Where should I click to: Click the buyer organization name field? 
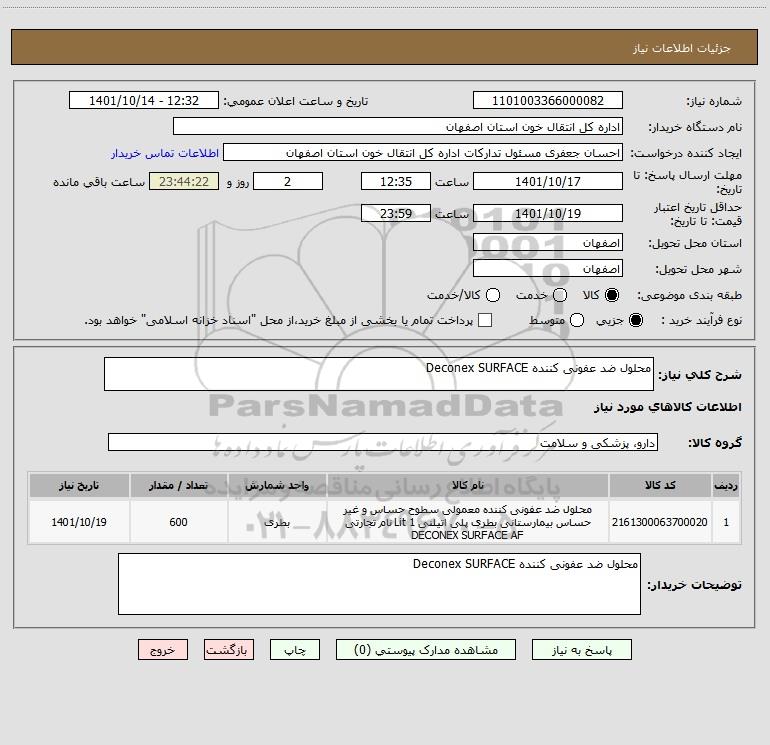point(398,126)
